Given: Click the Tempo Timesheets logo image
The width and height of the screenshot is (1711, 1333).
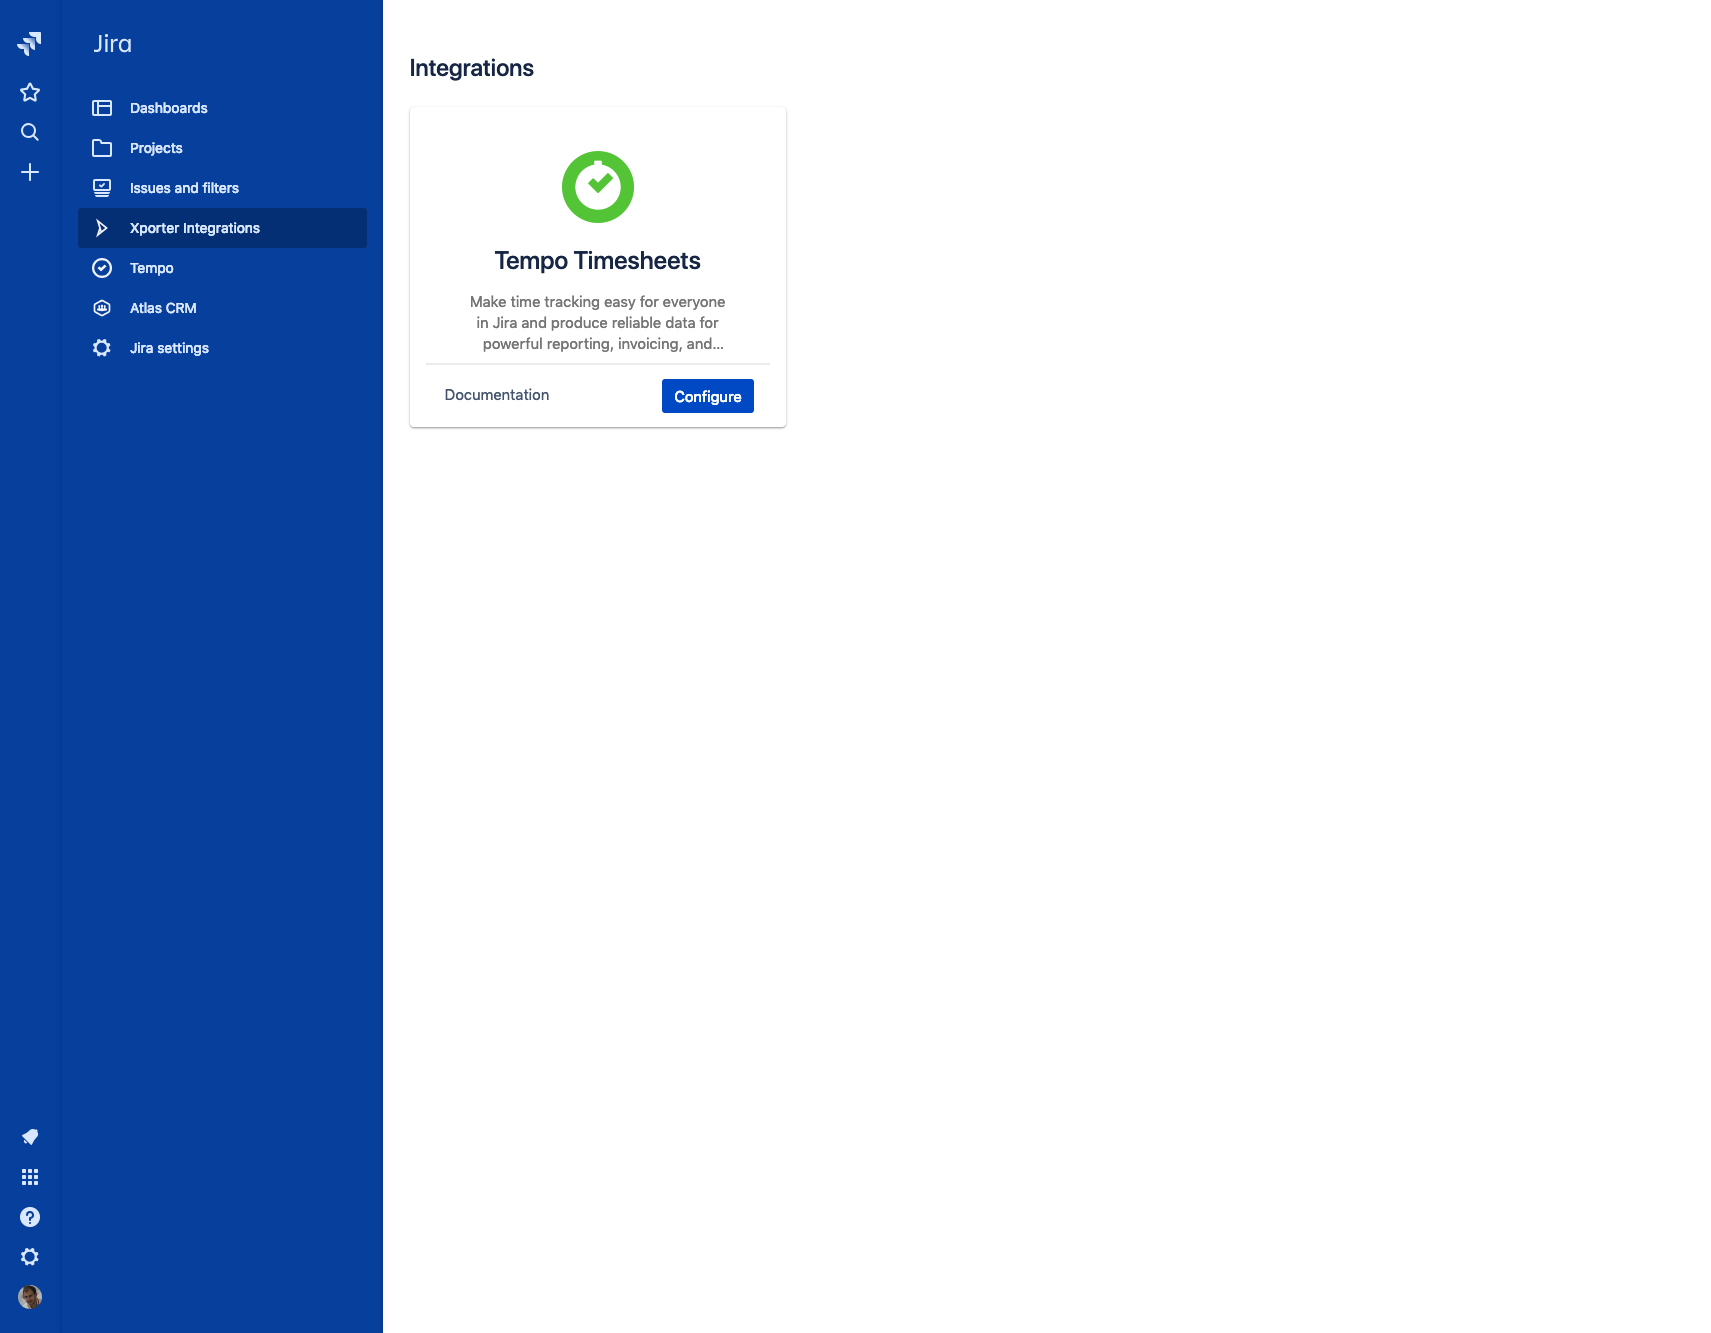Looking at the screenshot, I should (598, 187).
